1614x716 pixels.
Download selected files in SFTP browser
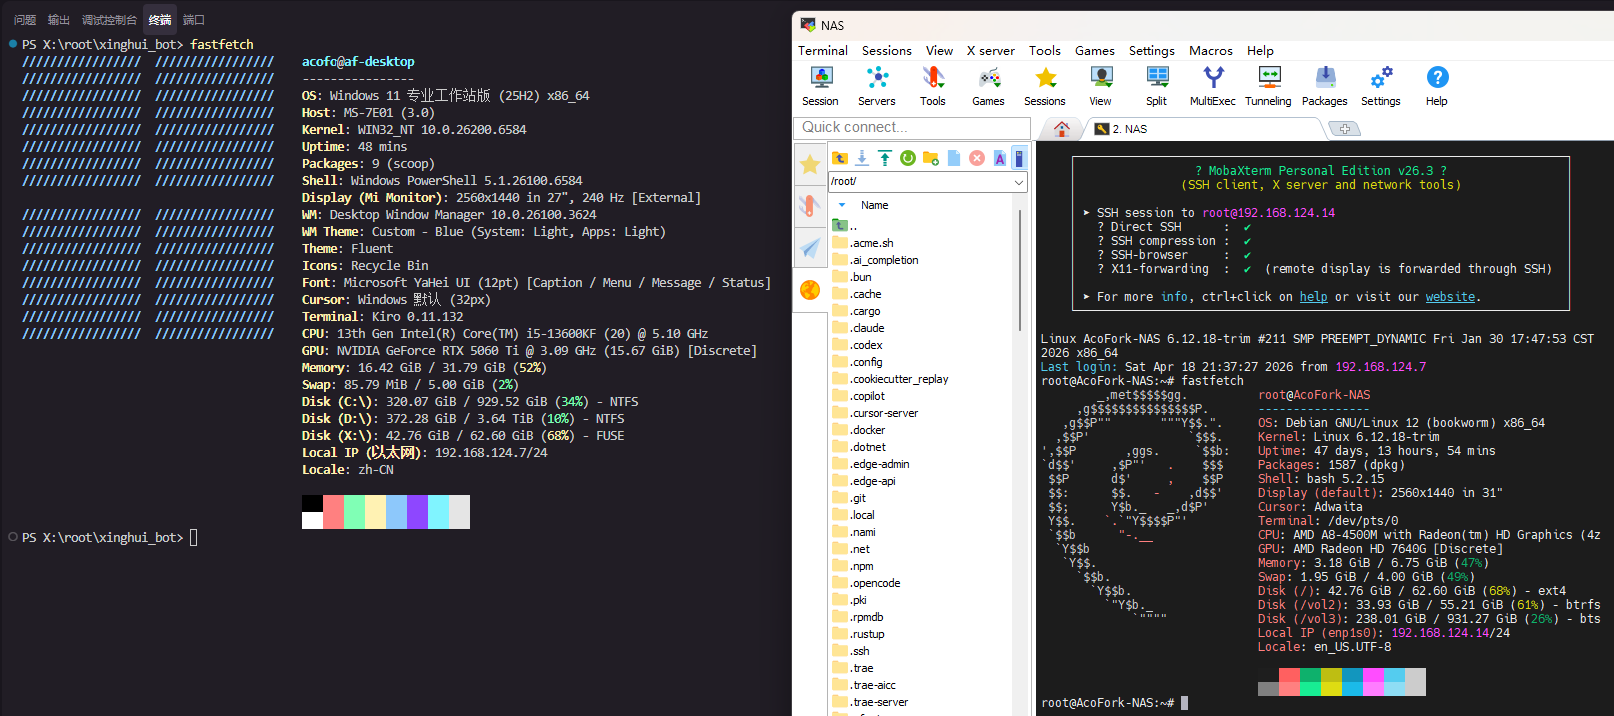click(862, 158)
